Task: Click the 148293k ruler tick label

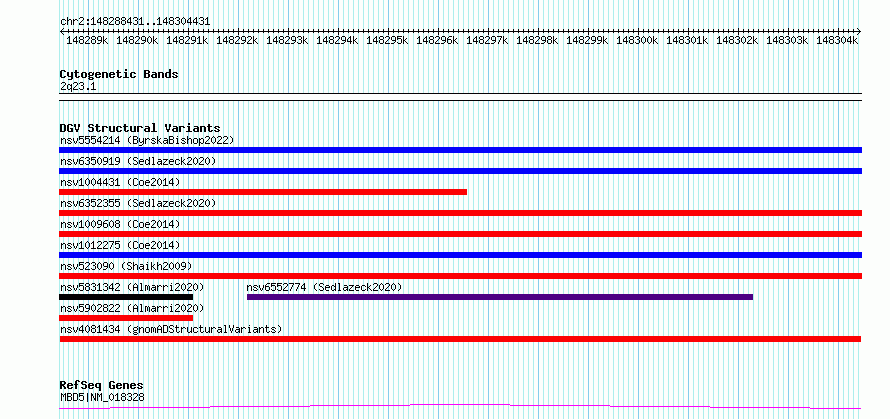Action: 287,41
